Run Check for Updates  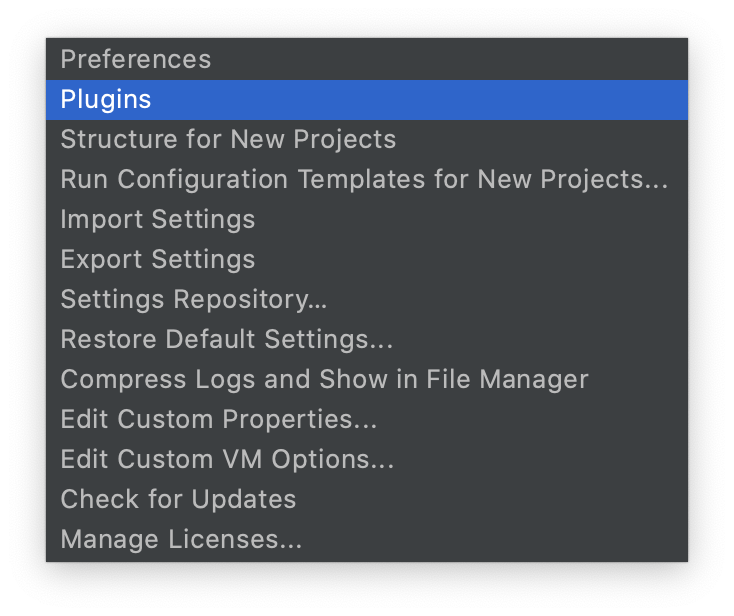click(x=178, y=499)
